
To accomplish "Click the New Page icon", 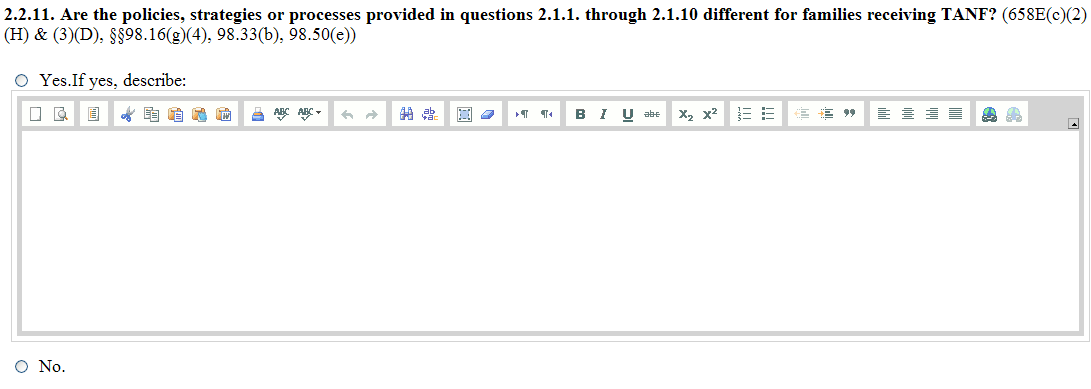I will click(36, 114).
